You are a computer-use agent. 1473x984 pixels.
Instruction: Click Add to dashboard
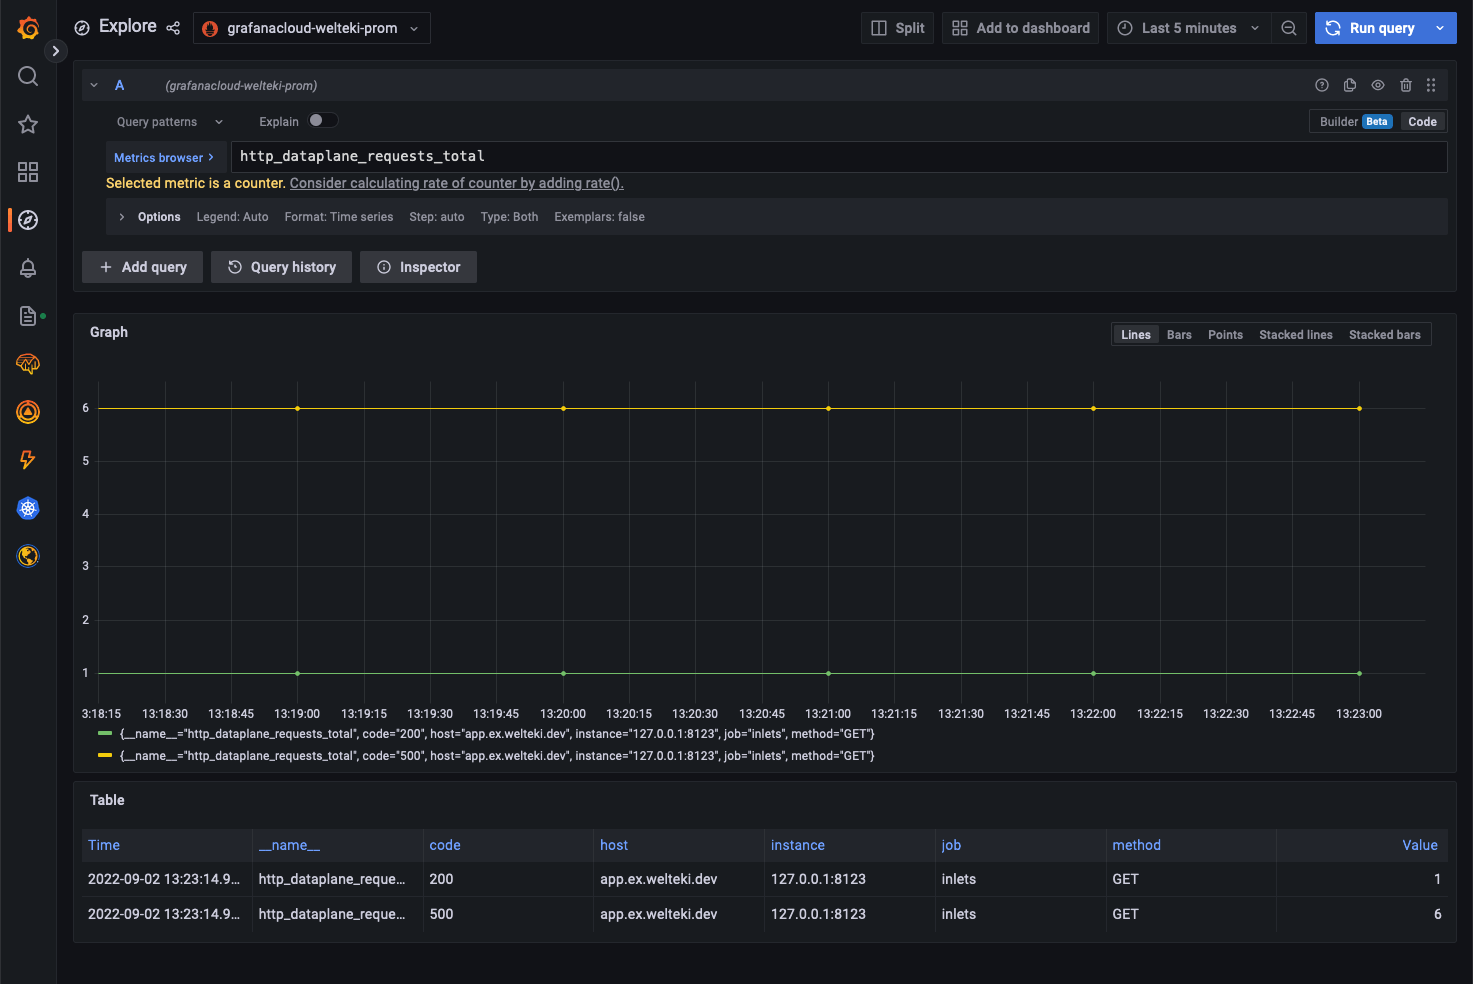pos(1020,28)
